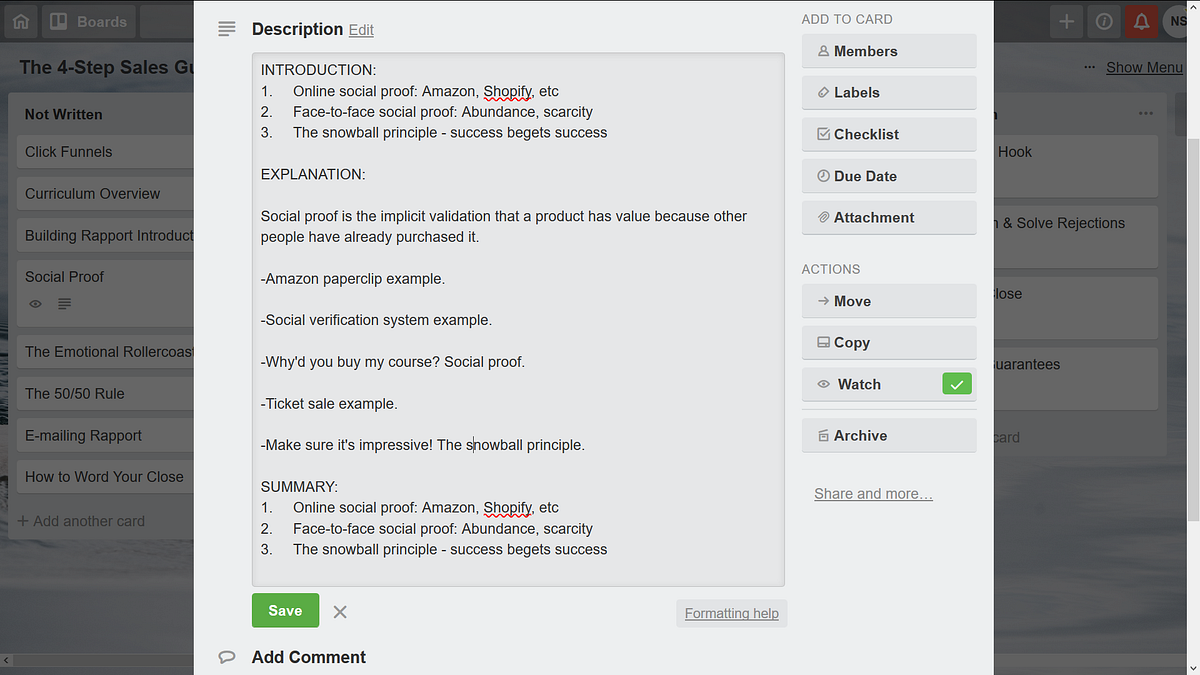Click the Move action
The width and height of the screenshot is (1200, 675).
[x=888, y=301]
